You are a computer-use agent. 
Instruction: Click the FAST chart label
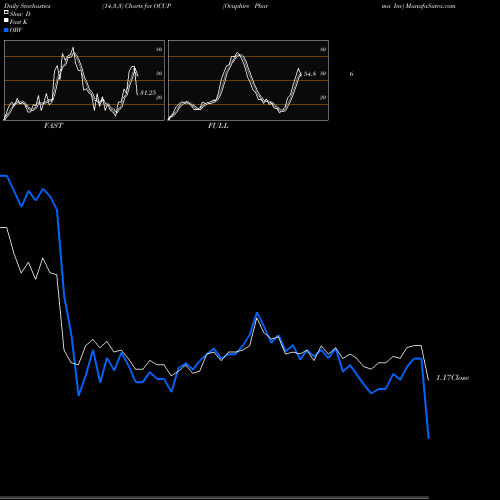tap(53, 126)
